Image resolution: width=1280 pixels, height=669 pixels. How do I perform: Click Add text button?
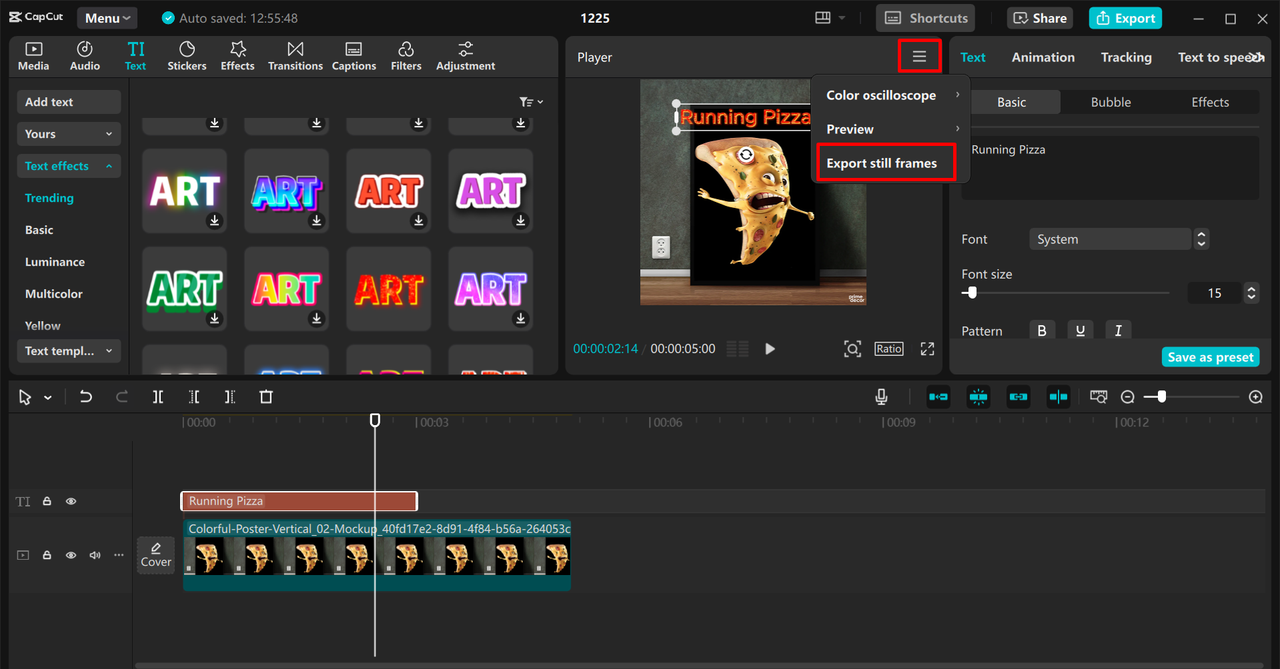[x=69, y=102]
